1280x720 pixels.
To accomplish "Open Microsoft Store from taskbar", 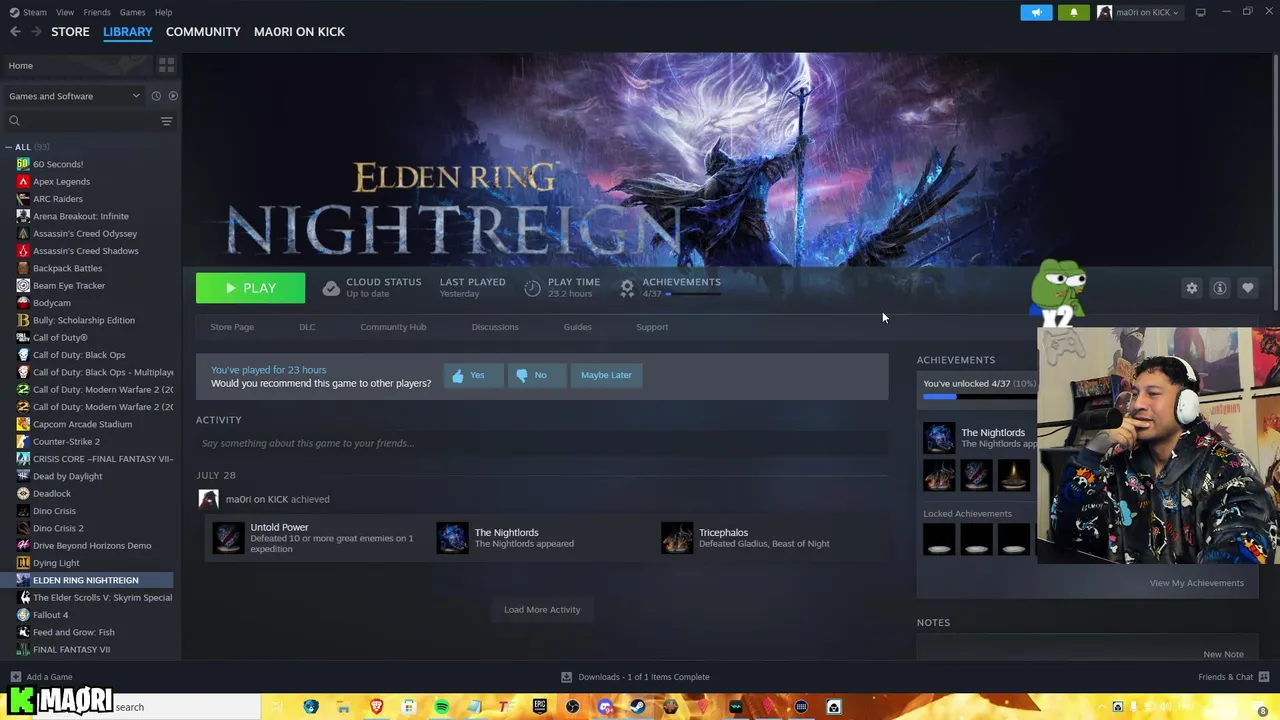I will click(409, 707).
